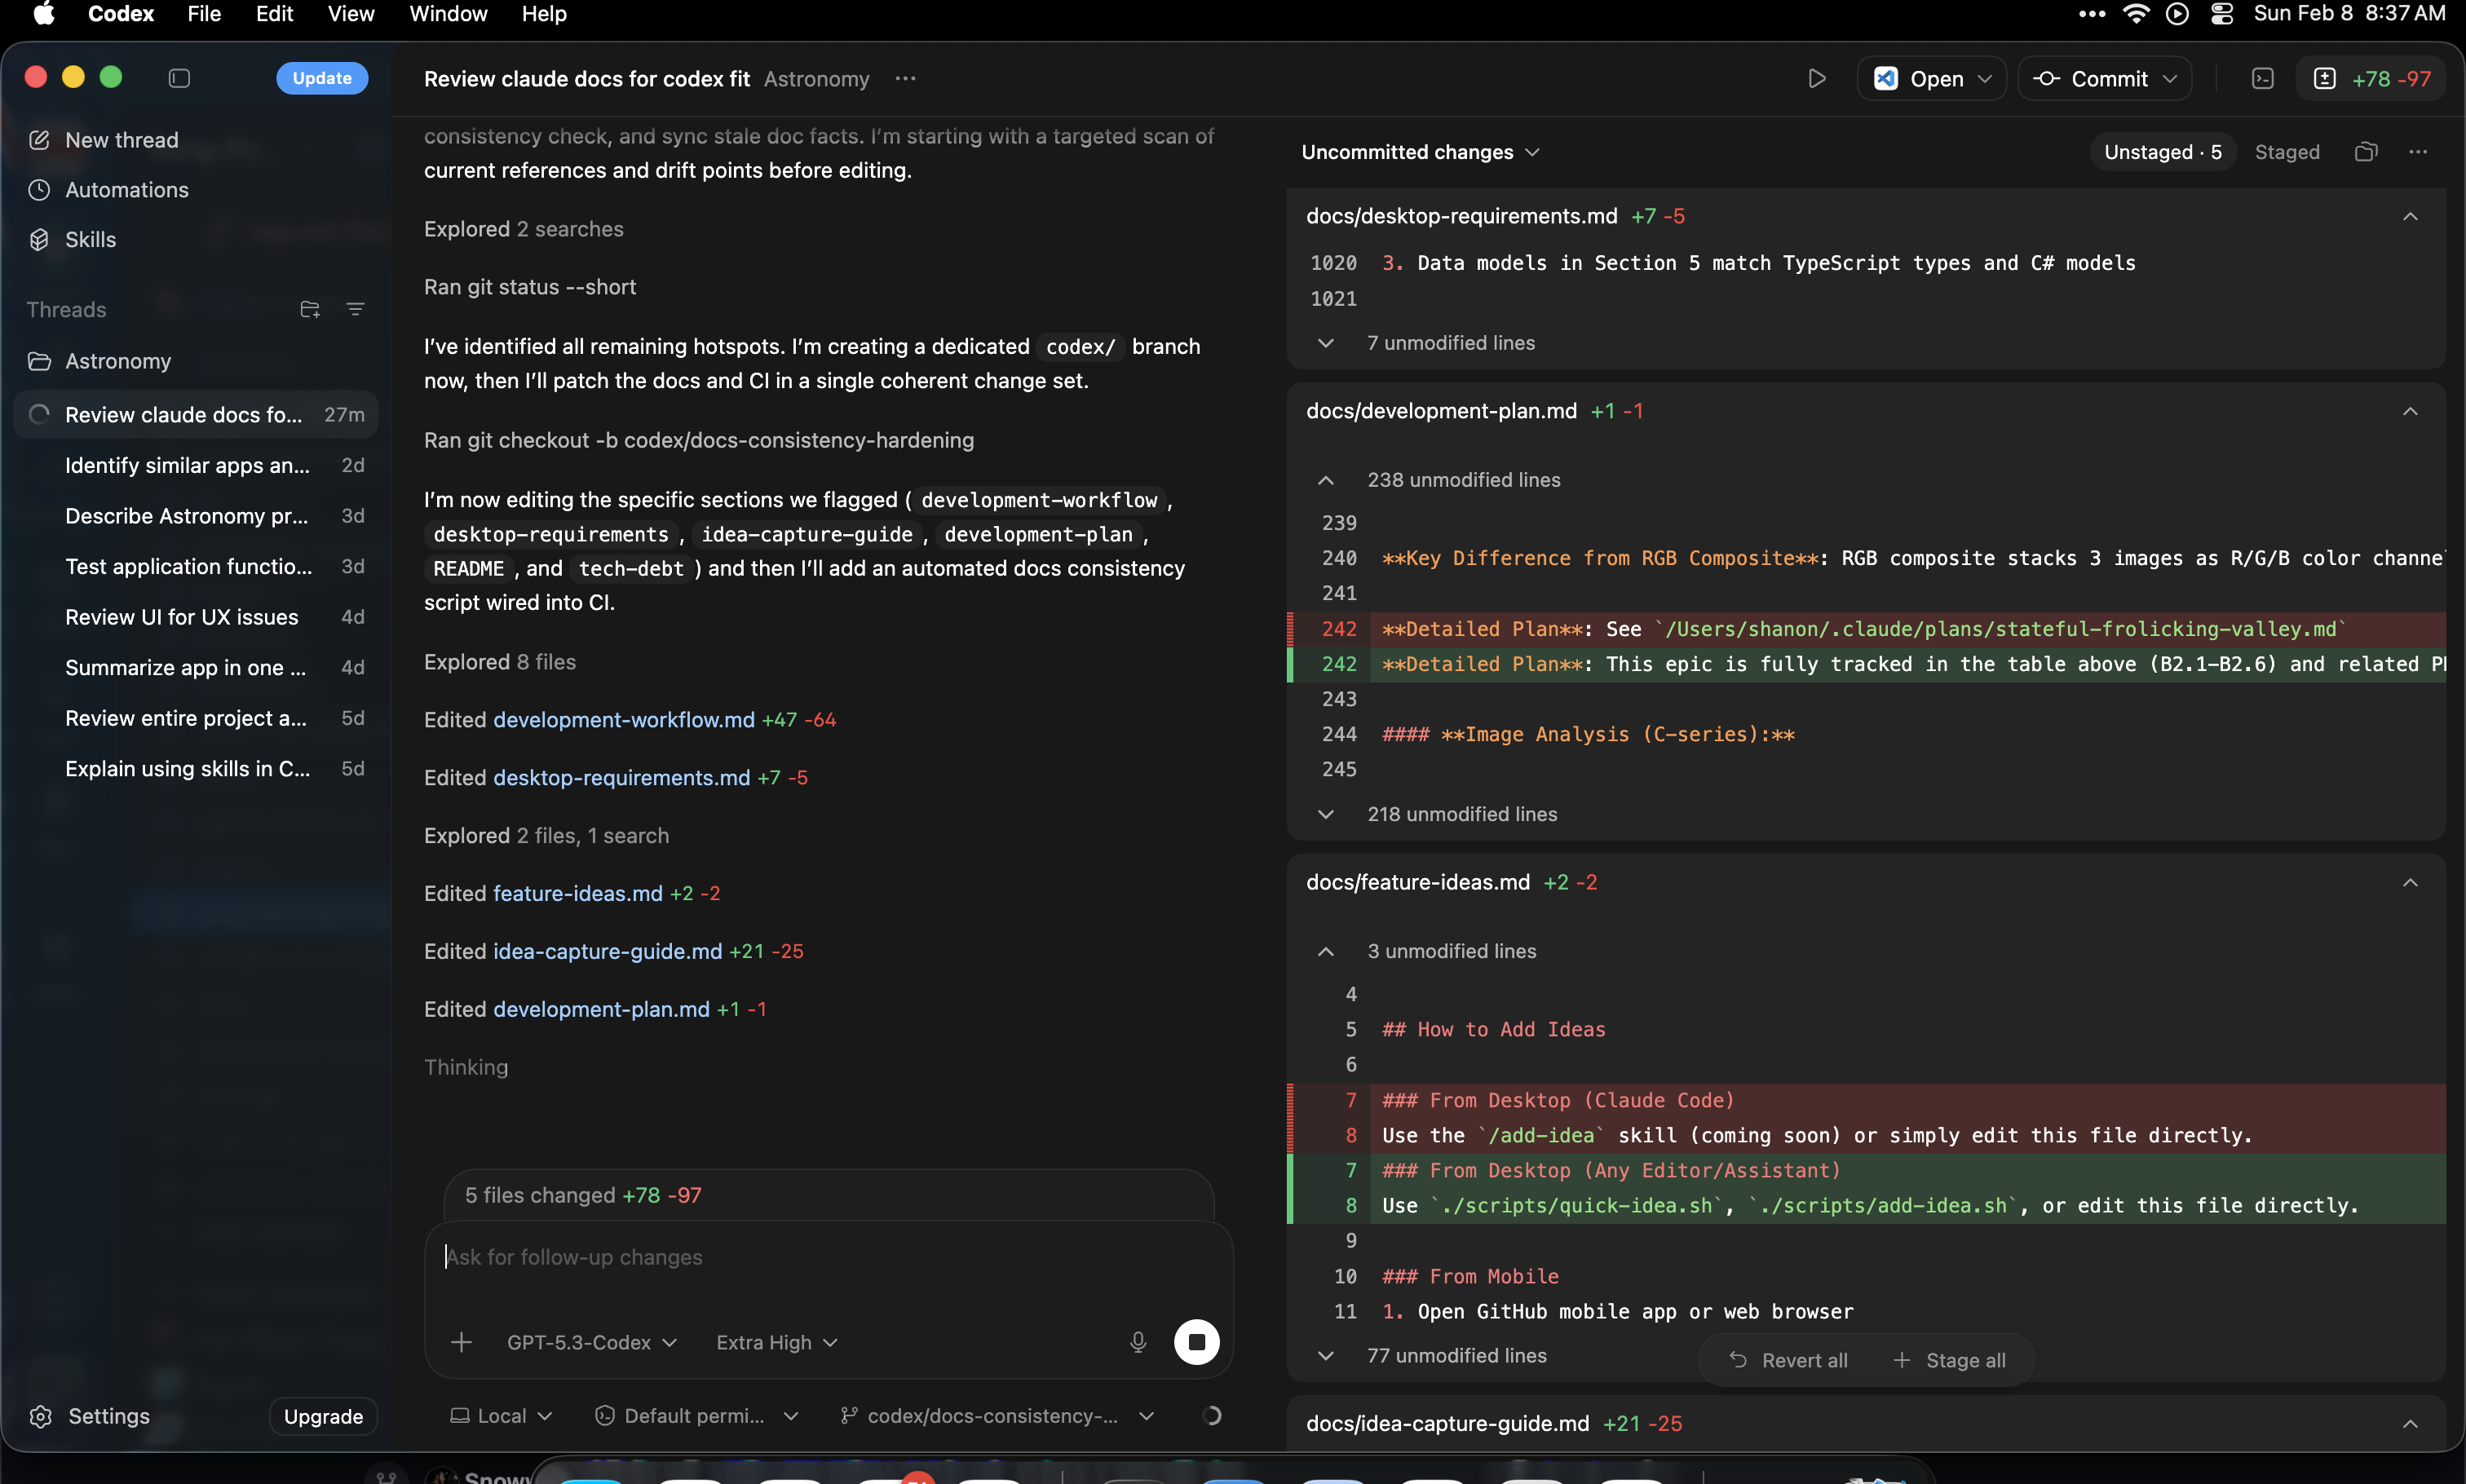Switch to the Staged tab
The height and width of the screenshot is (1484, 2466).
pos(2286,152)
